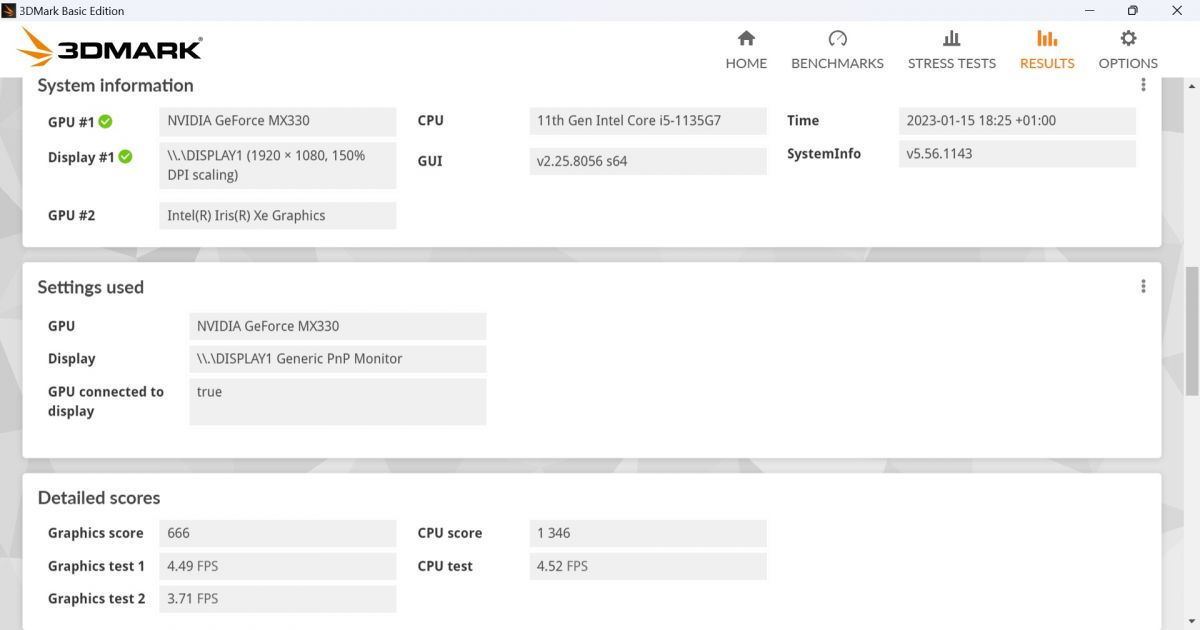Click the 3DMark title bar app icon
This screenshot has height=630, width=1200.
tap(8, 10)
